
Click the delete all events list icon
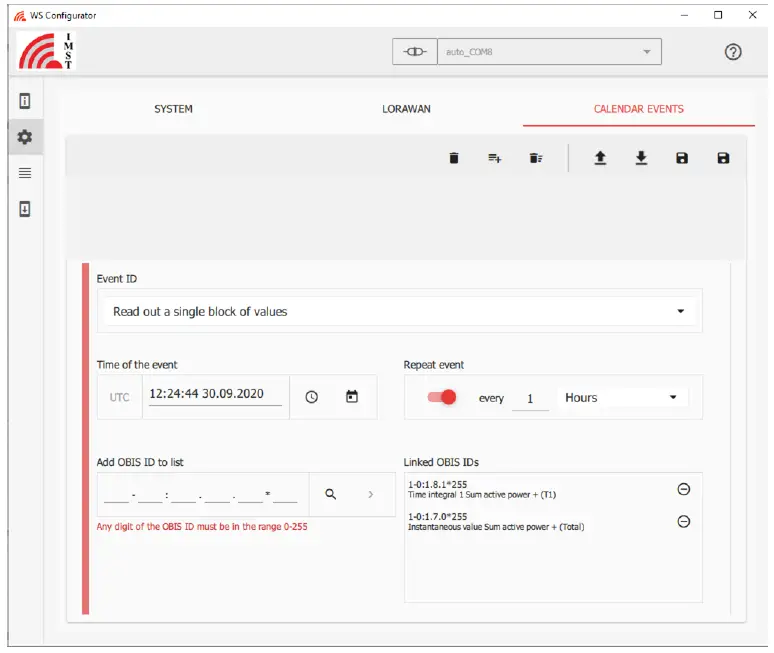click(x=536, y=158)
